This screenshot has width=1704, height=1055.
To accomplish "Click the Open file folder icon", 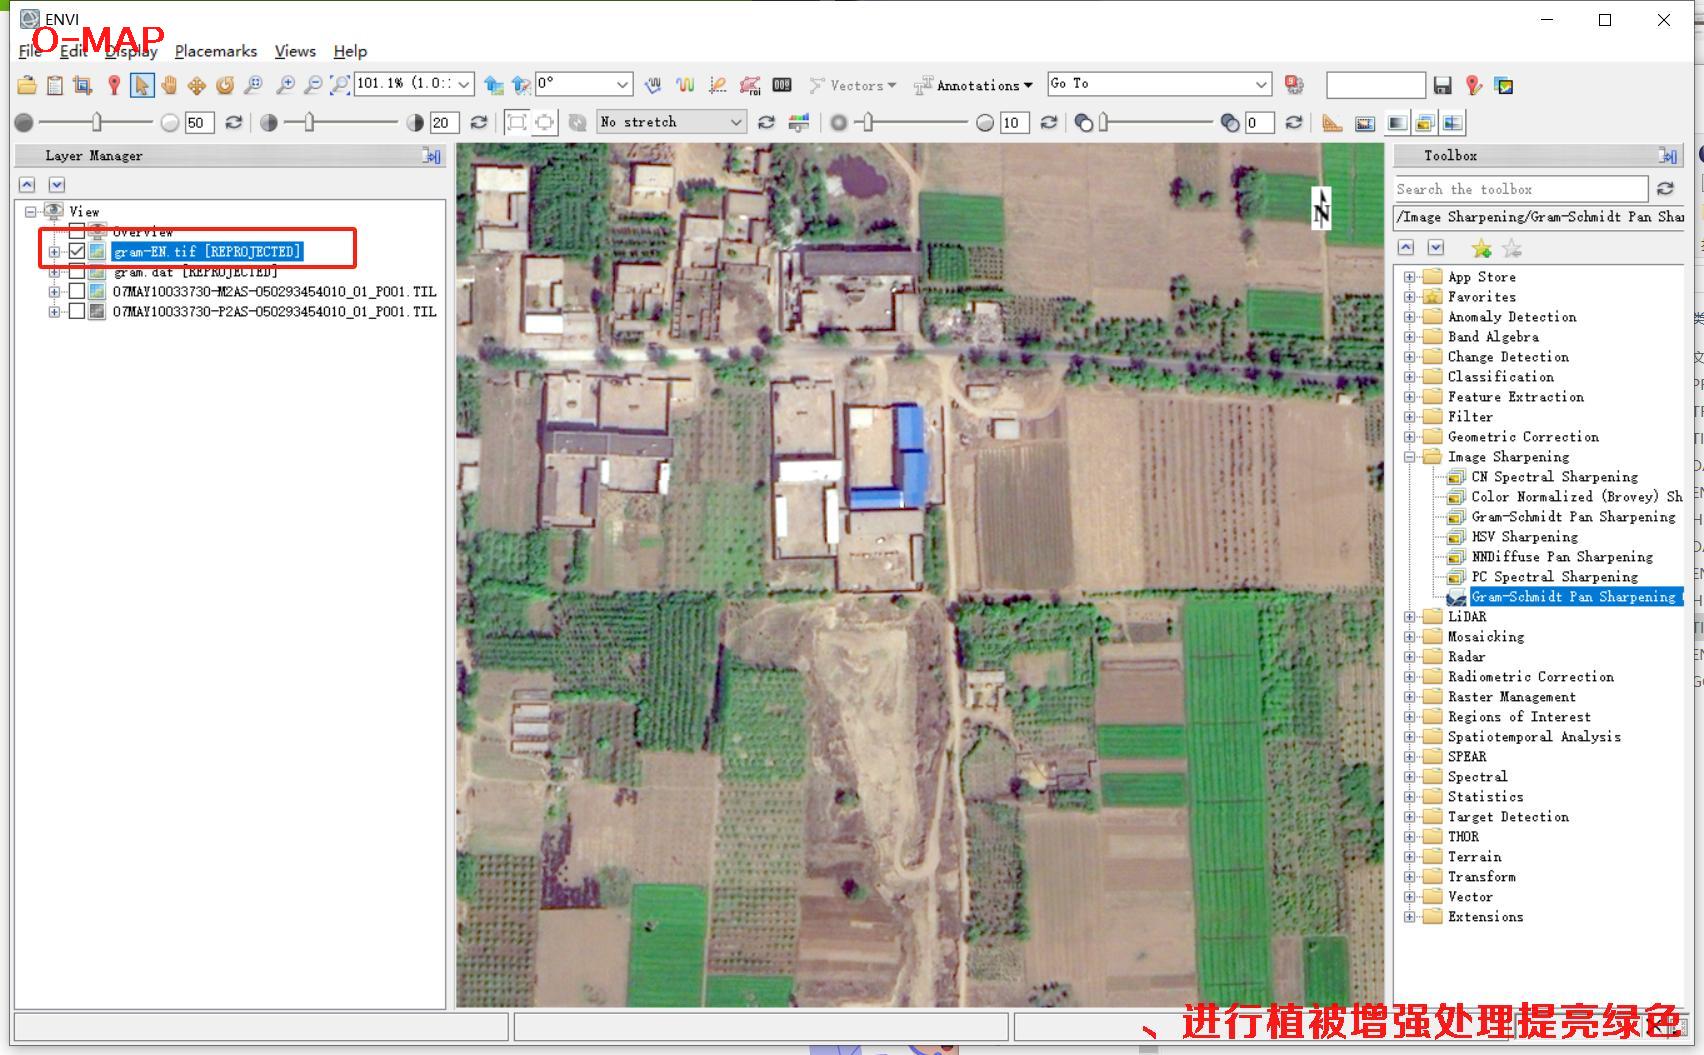I will (x=27, y=85).
